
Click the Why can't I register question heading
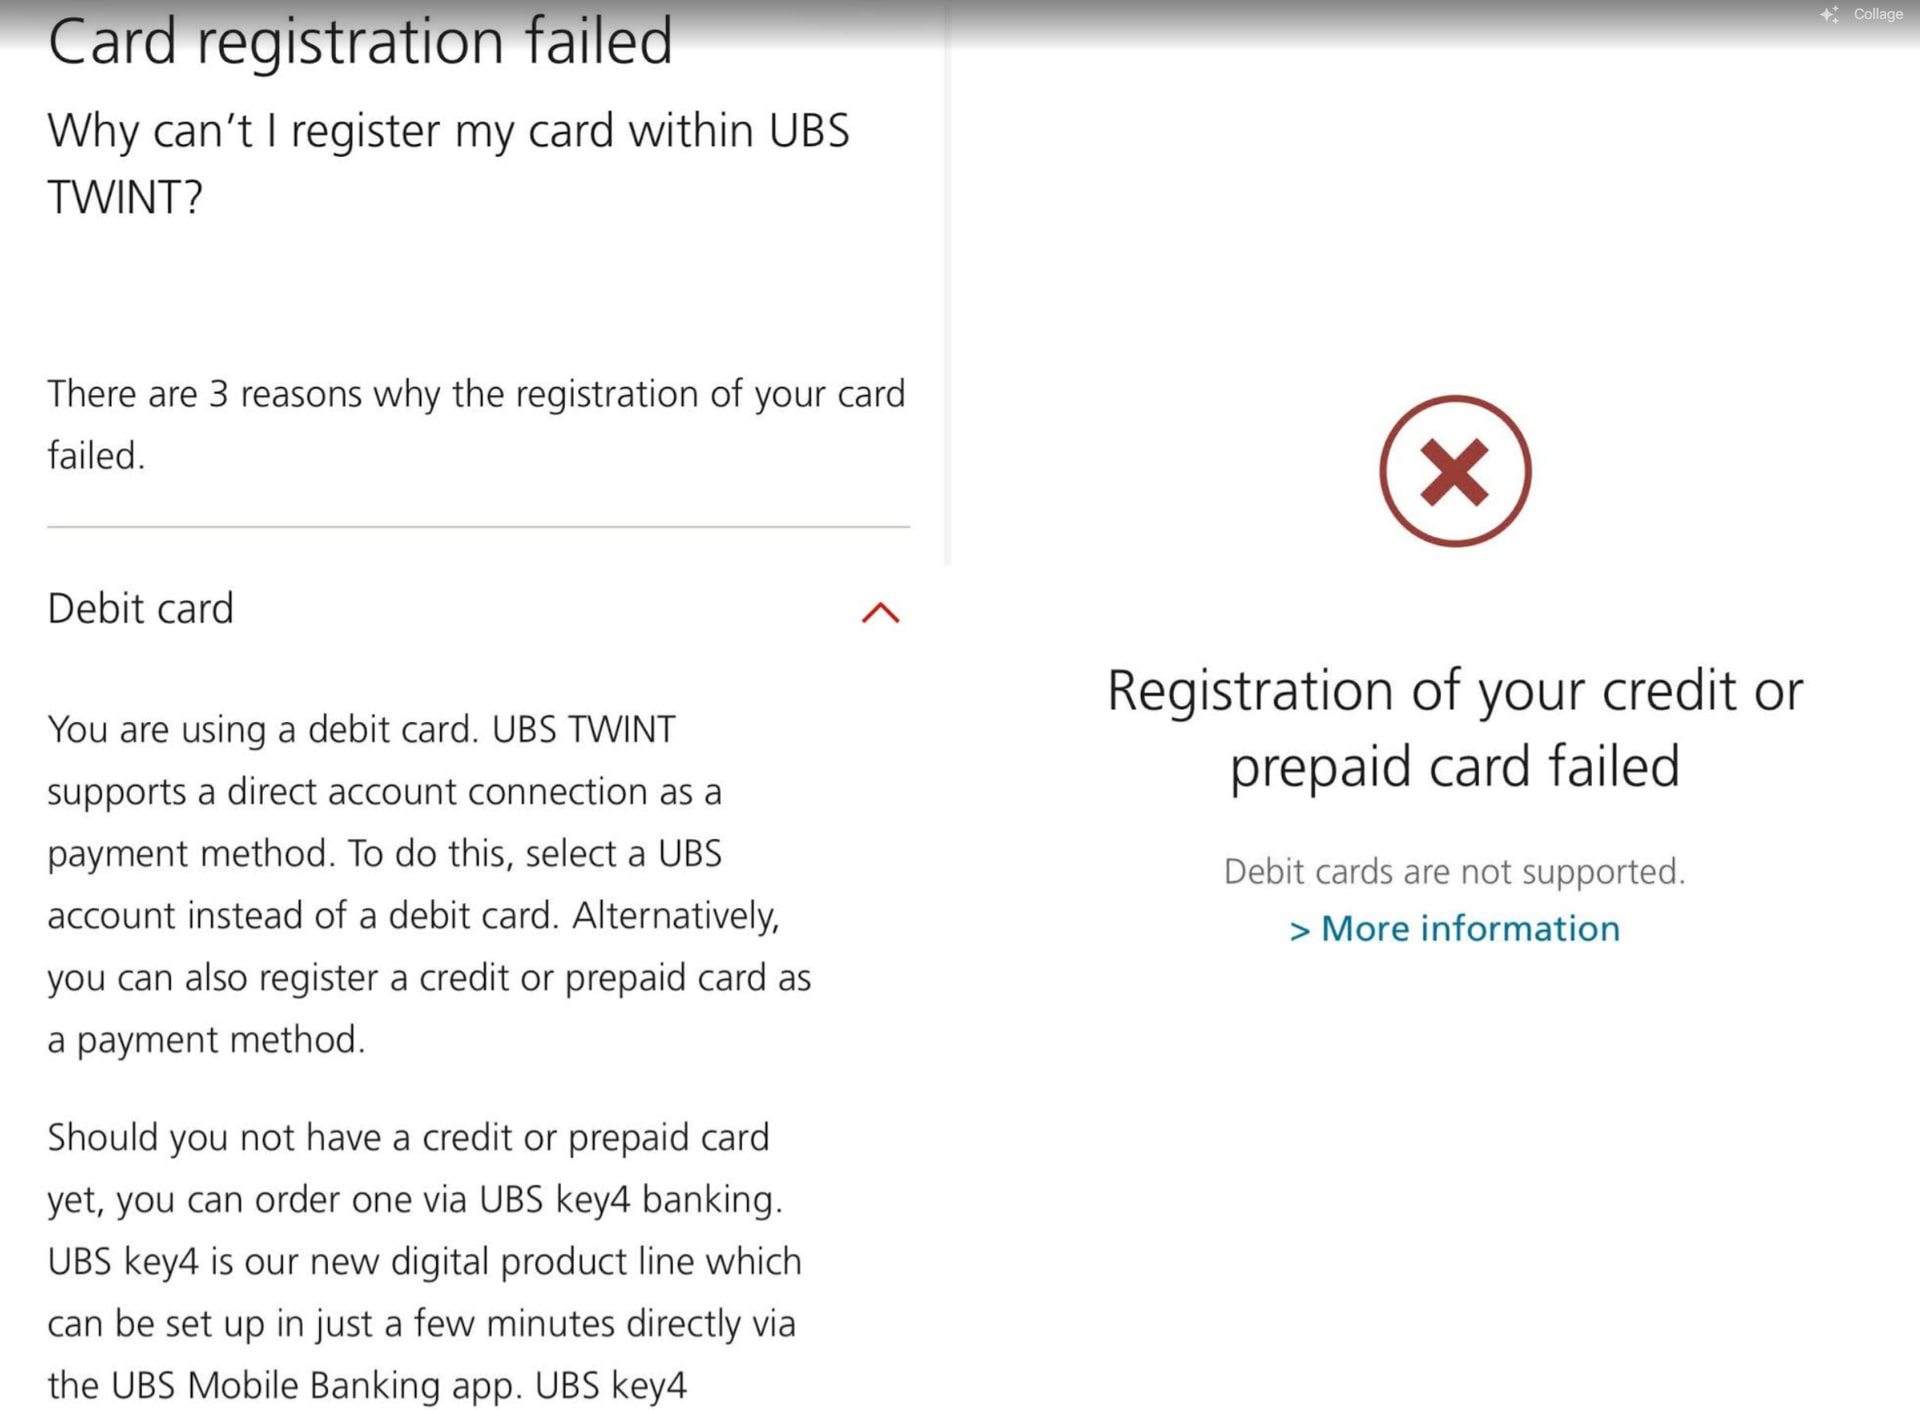click(x=448, y=163)
